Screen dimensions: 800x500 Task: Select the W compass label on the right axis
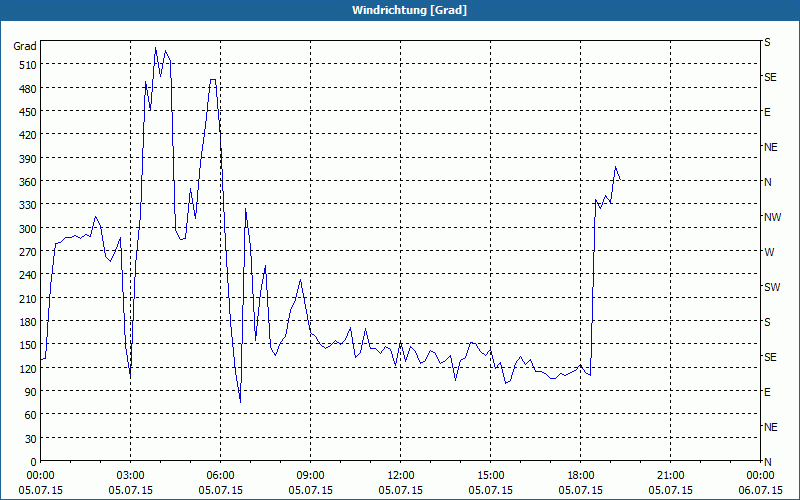tap(769, 252)
